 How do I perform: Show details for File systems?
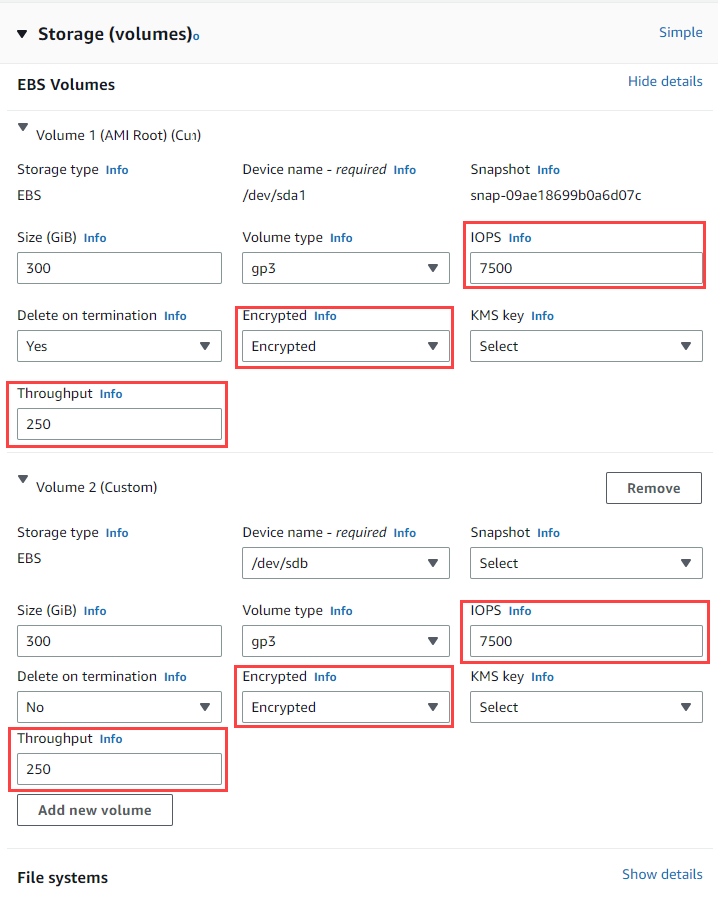tap(662, 874)
